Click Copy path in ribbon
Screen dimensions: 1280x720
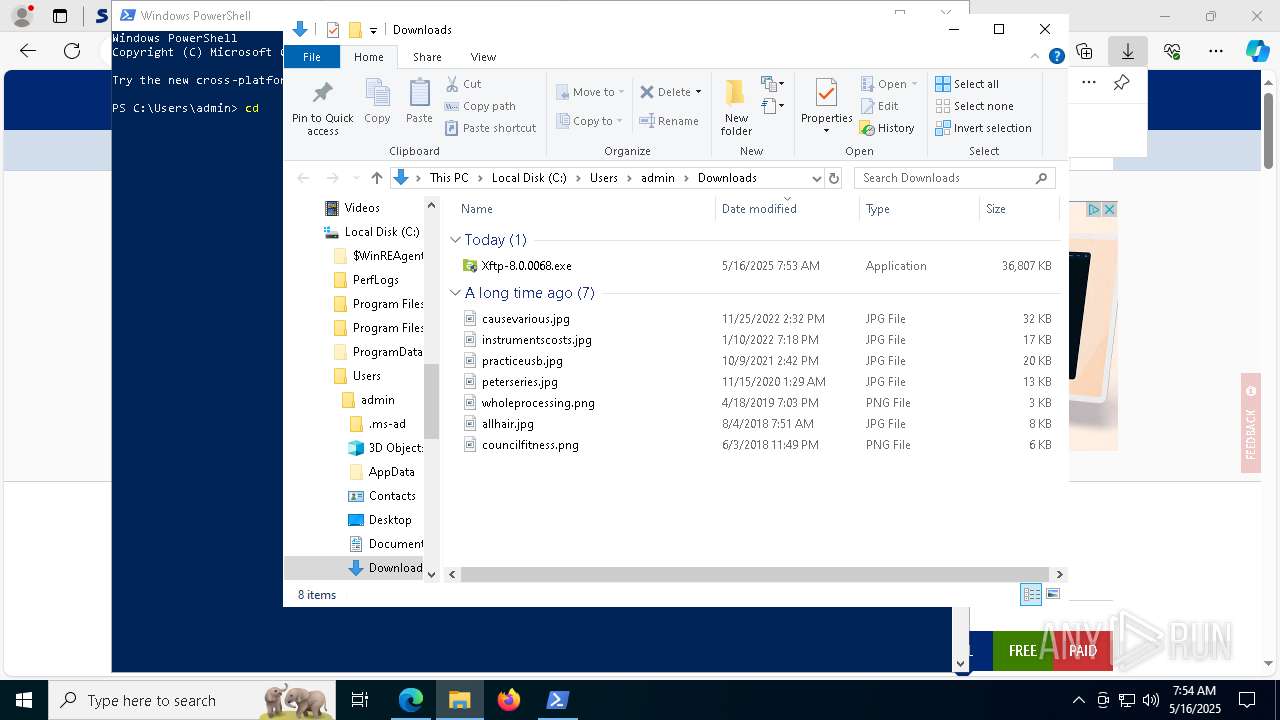(480, 106)
